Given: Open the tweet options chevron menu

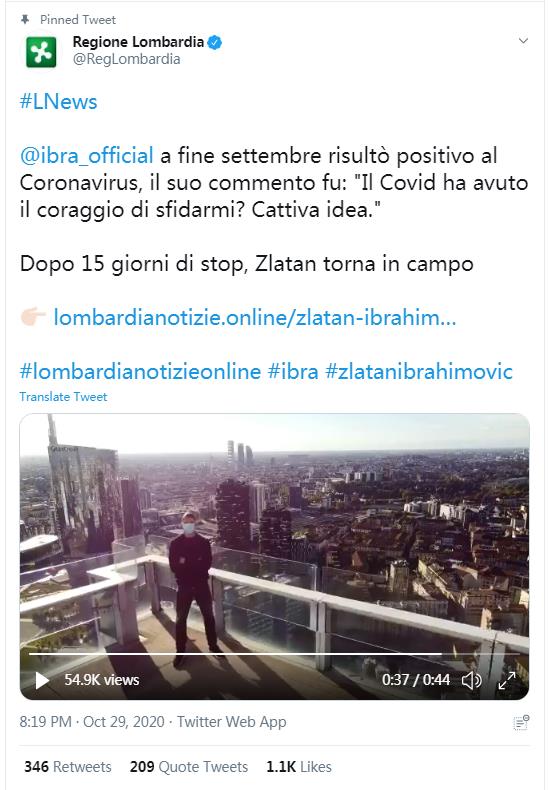Looking at the screenshot, I should (x=523, y=41).
